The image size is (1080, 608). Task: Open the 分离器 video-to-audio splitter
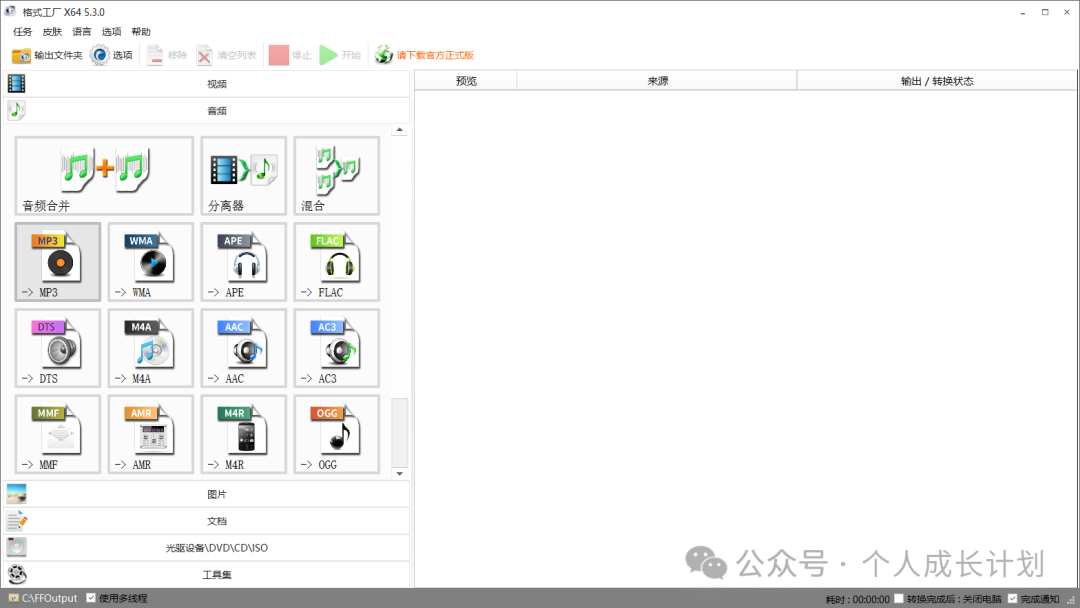[x=244, y=176]
